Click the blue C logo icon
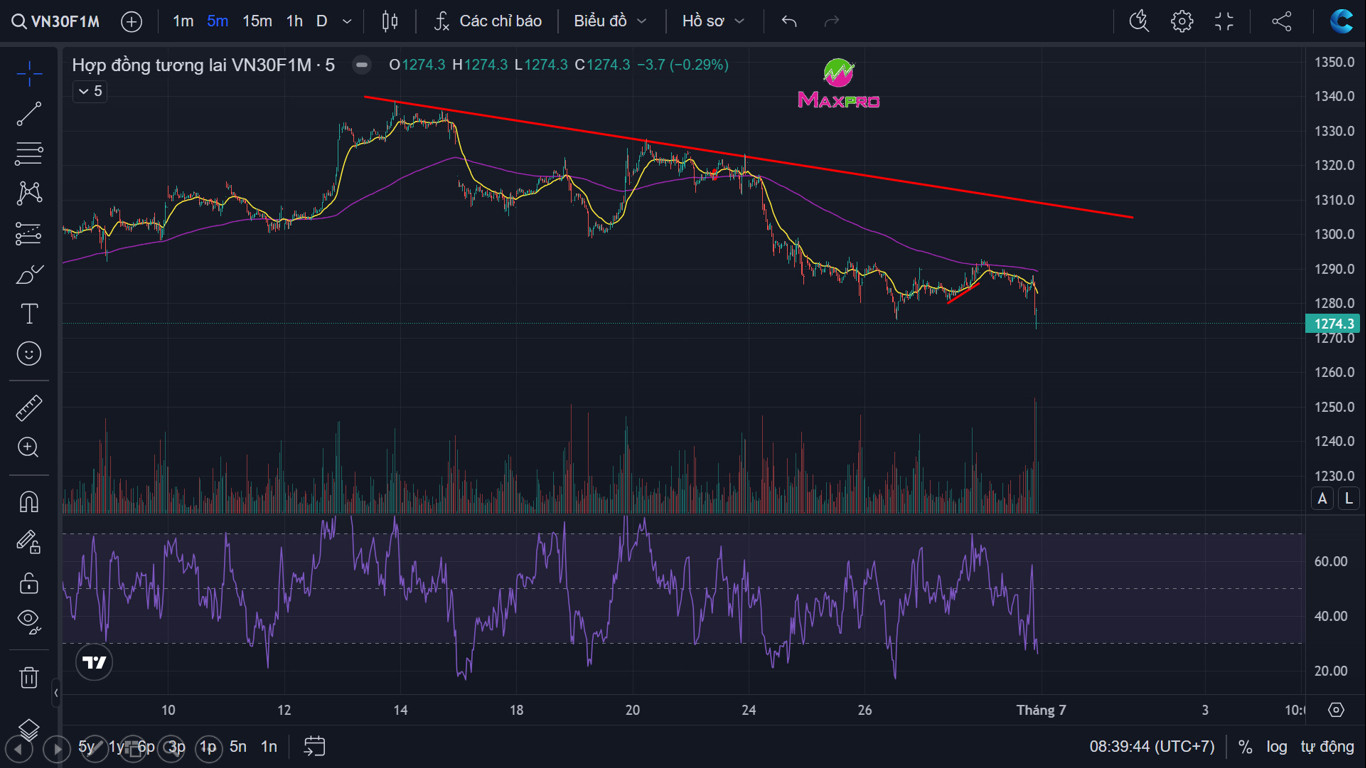1366x768 pixels. point(1341,21)
